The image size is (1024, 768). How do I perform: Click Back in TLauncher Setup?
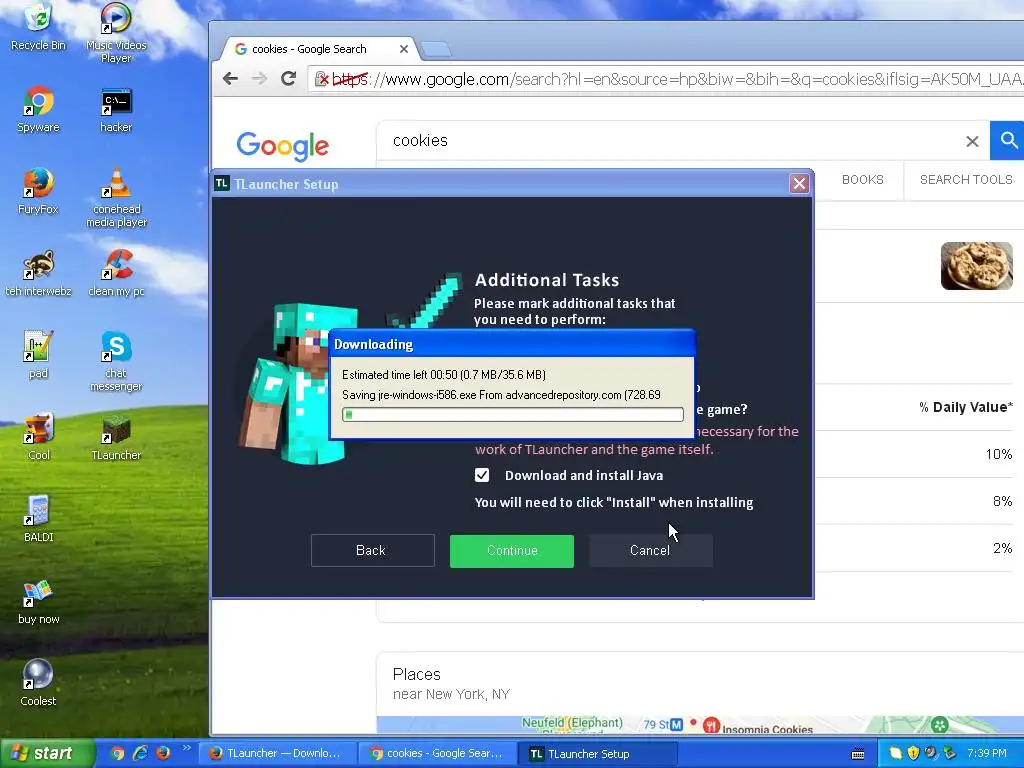point(373,551)
